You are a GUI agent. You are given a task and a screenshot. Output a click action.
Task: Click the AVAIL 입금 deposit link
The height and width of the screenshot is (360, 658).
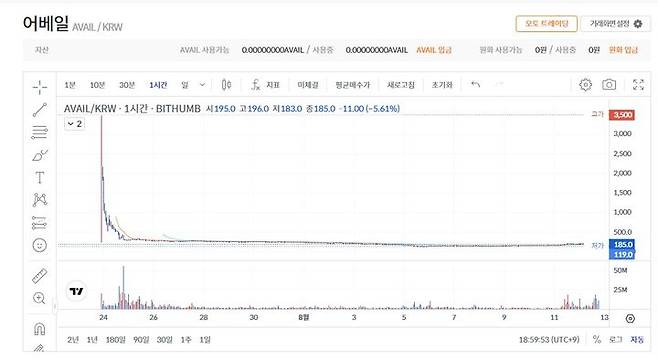[434, 50]
